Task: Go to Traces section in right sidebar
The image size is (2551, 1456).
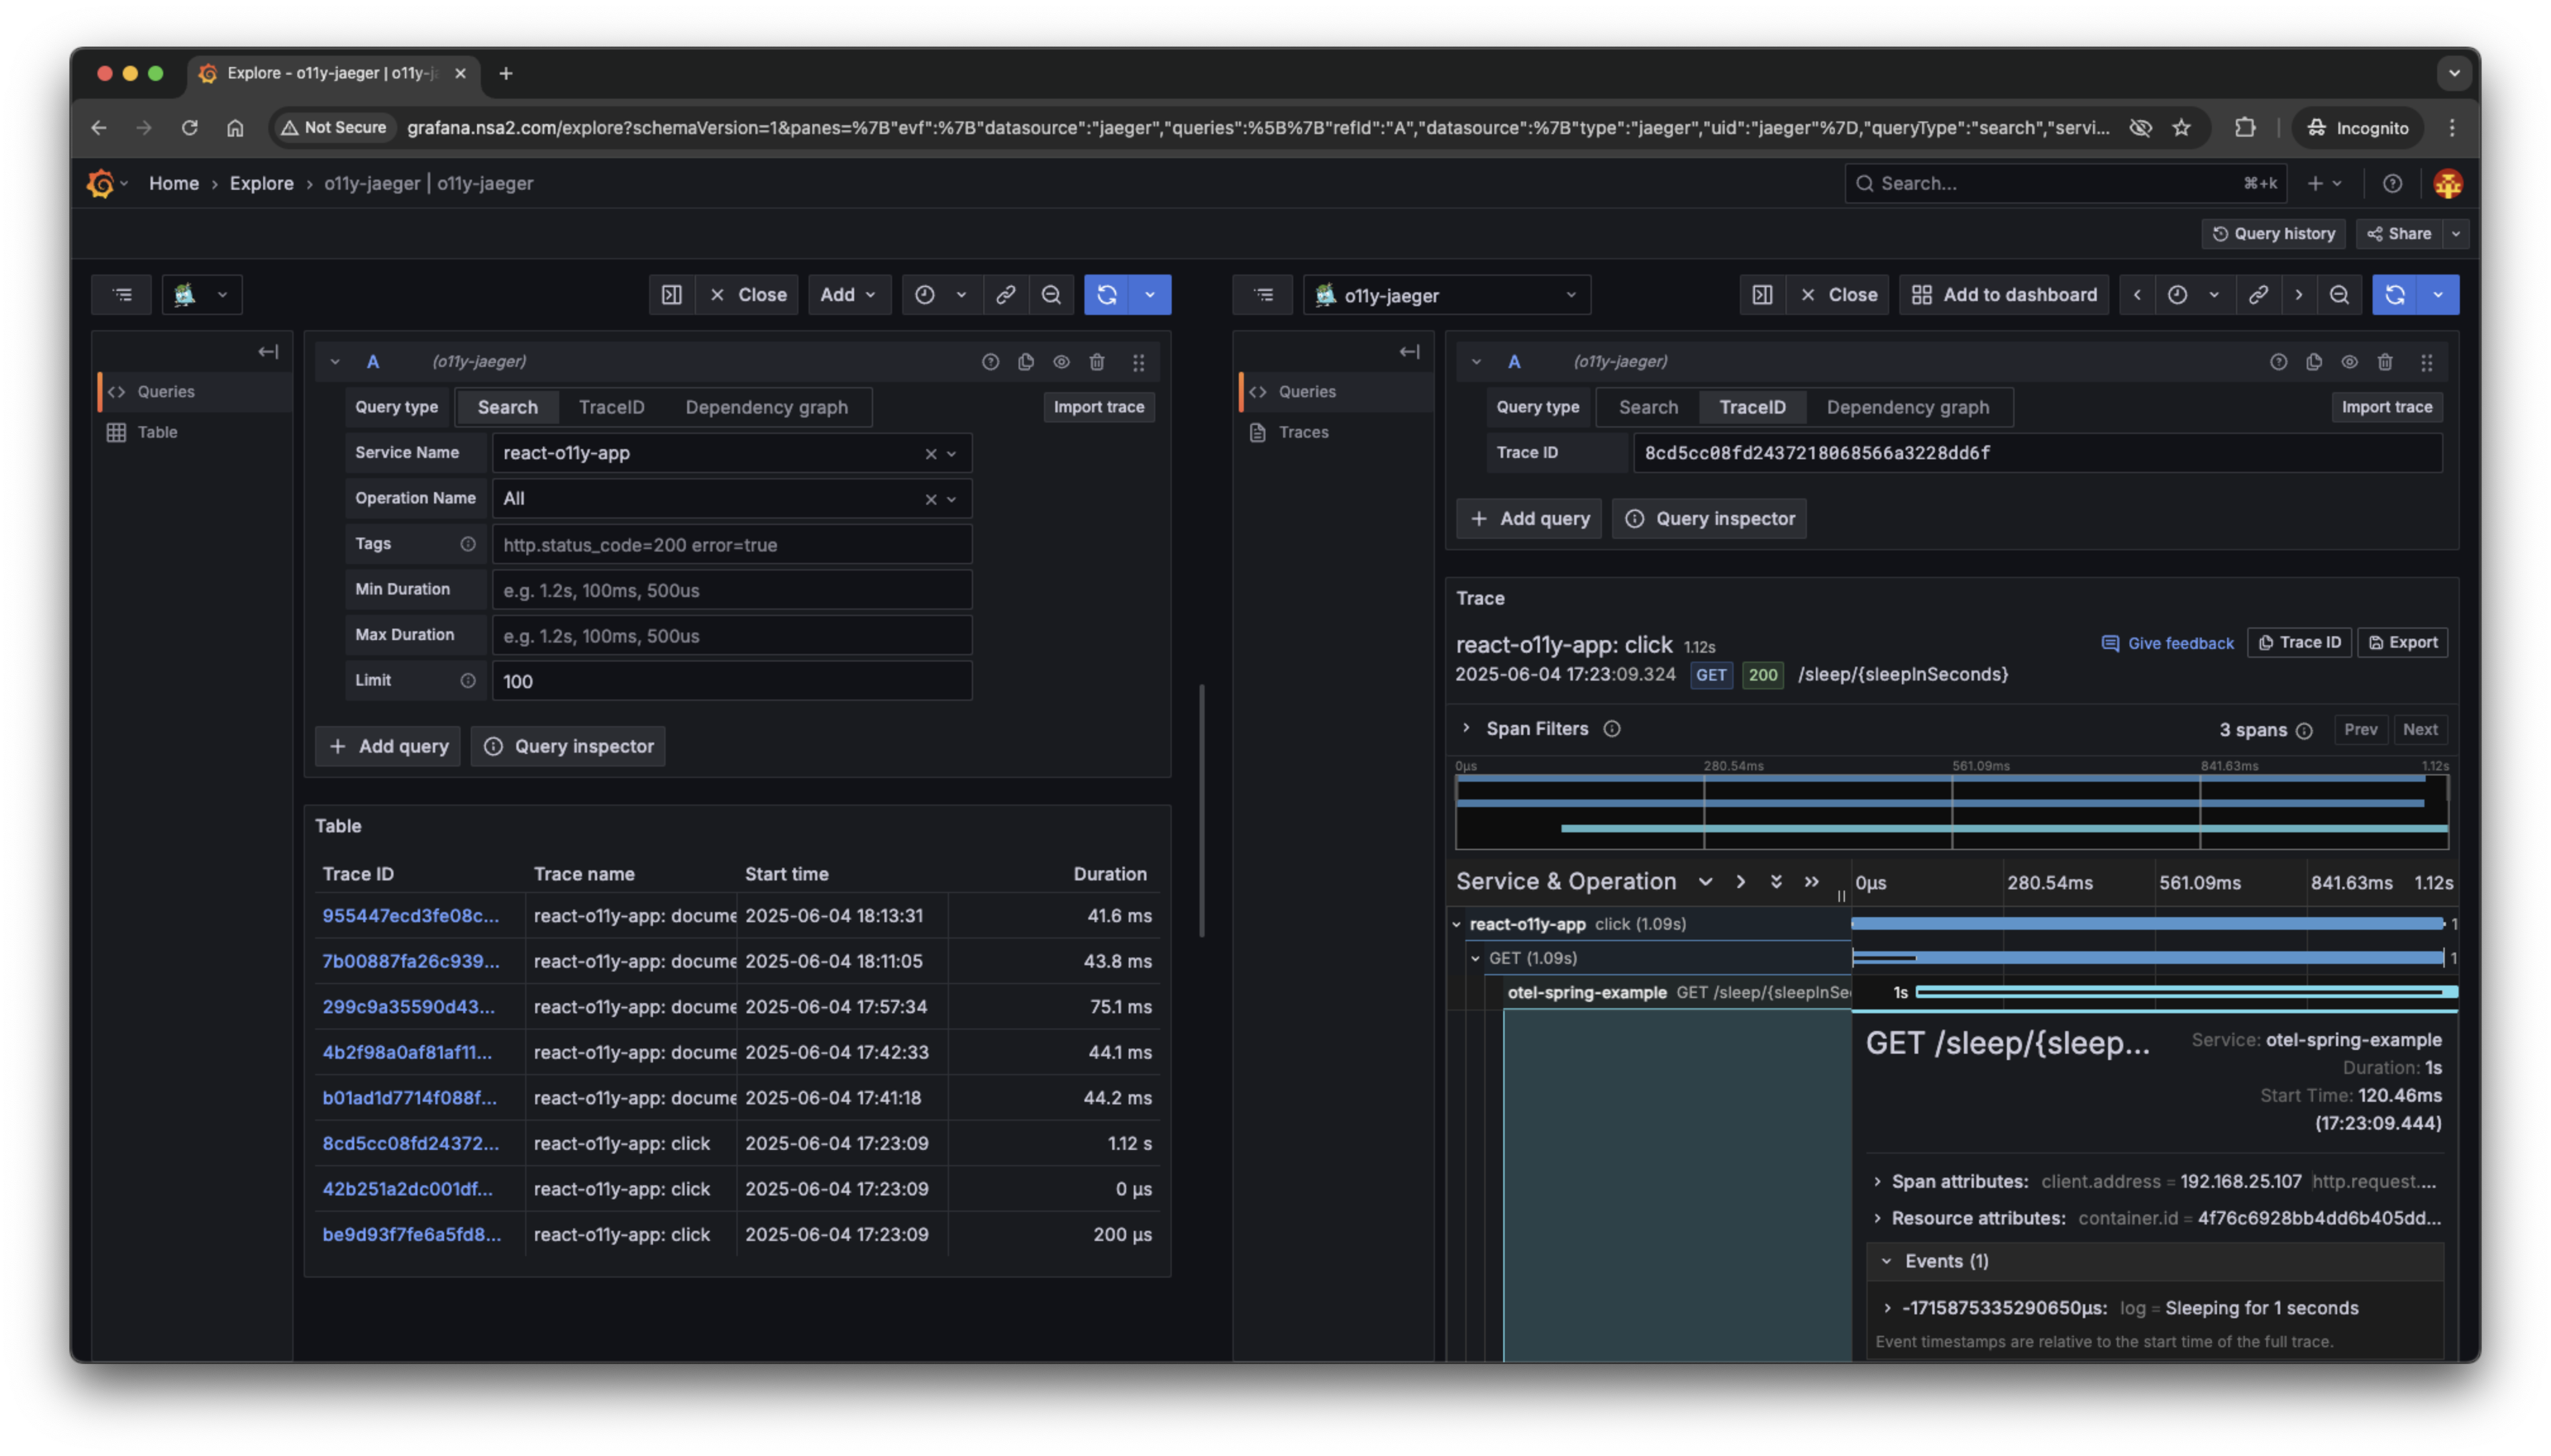Action: 1303,433
